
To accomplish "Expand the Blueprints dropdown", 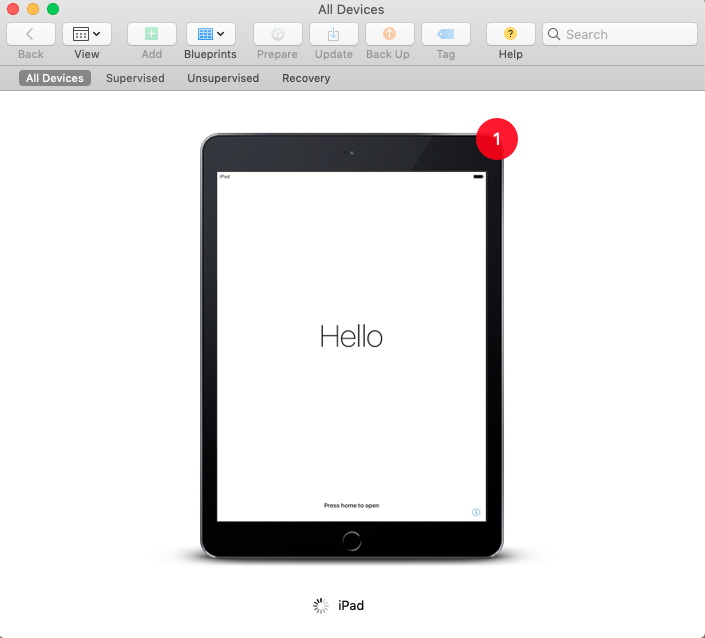I will [x=210, y=34].
